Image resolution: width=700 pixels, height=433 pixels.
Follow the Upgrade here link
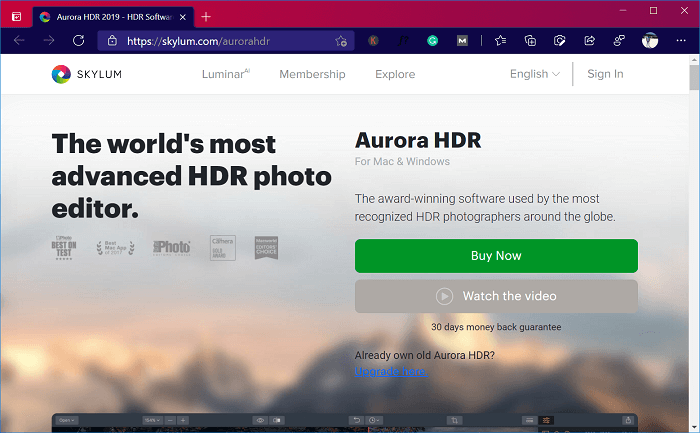pos(391,371)
